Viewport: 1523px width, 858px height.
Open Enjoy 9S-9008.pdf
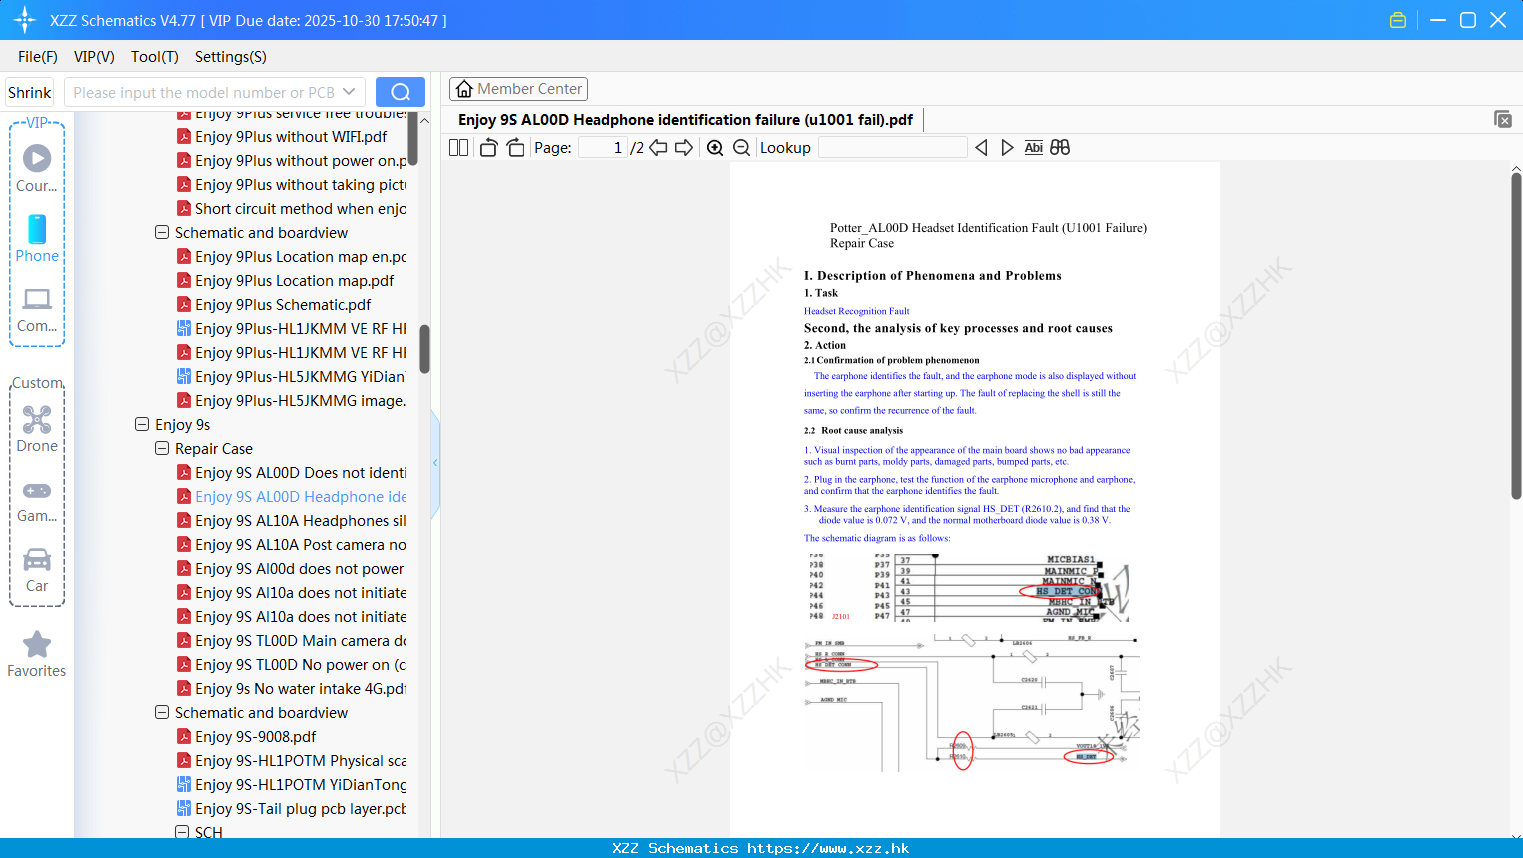[256, 737]
